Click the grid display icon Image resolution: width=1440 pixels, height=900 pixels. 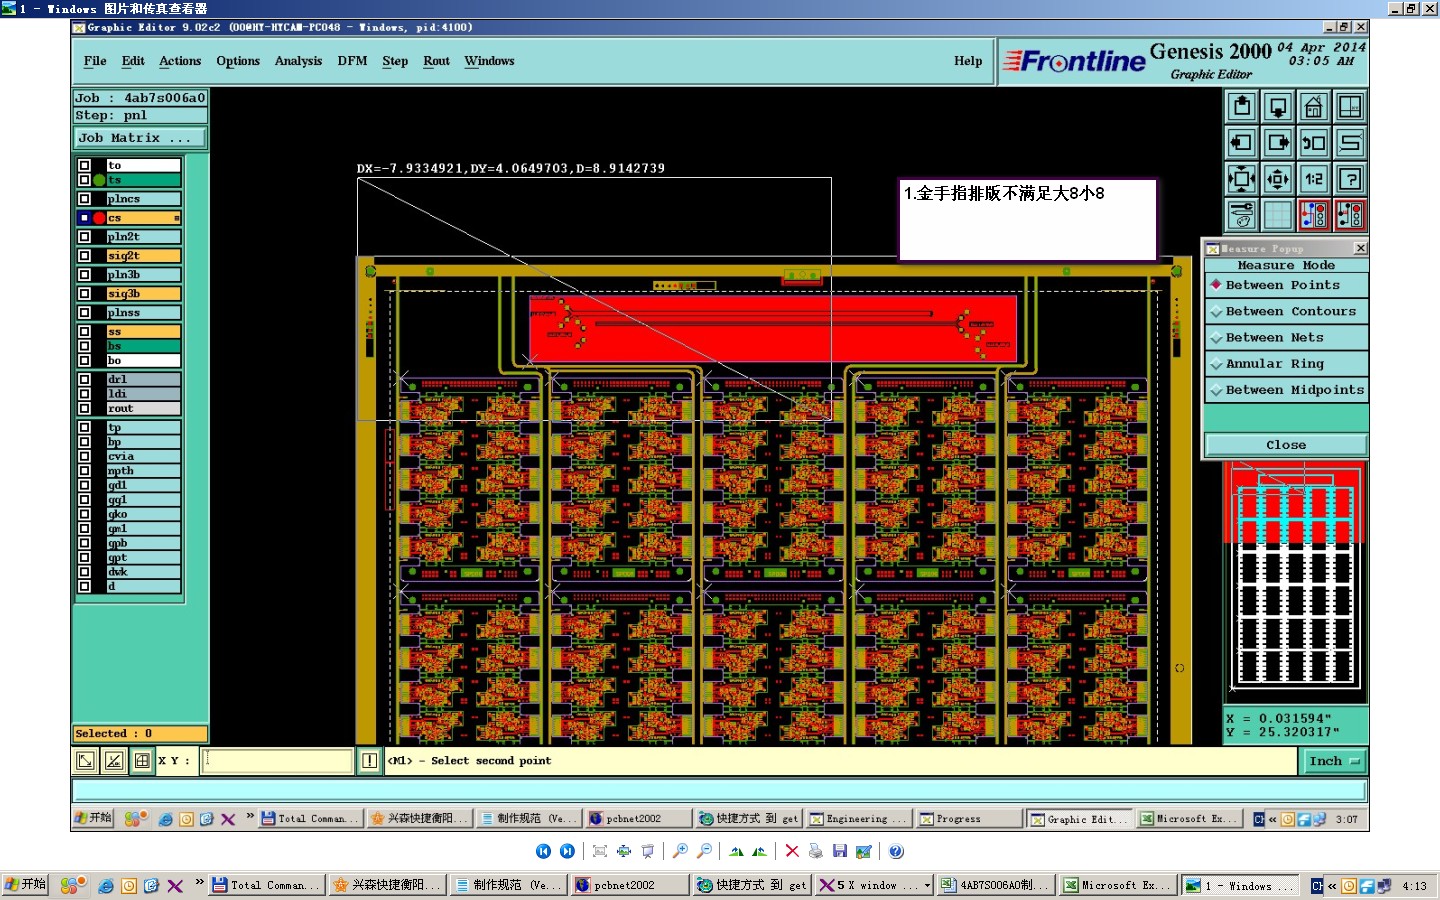click(x=1277, y=215)
